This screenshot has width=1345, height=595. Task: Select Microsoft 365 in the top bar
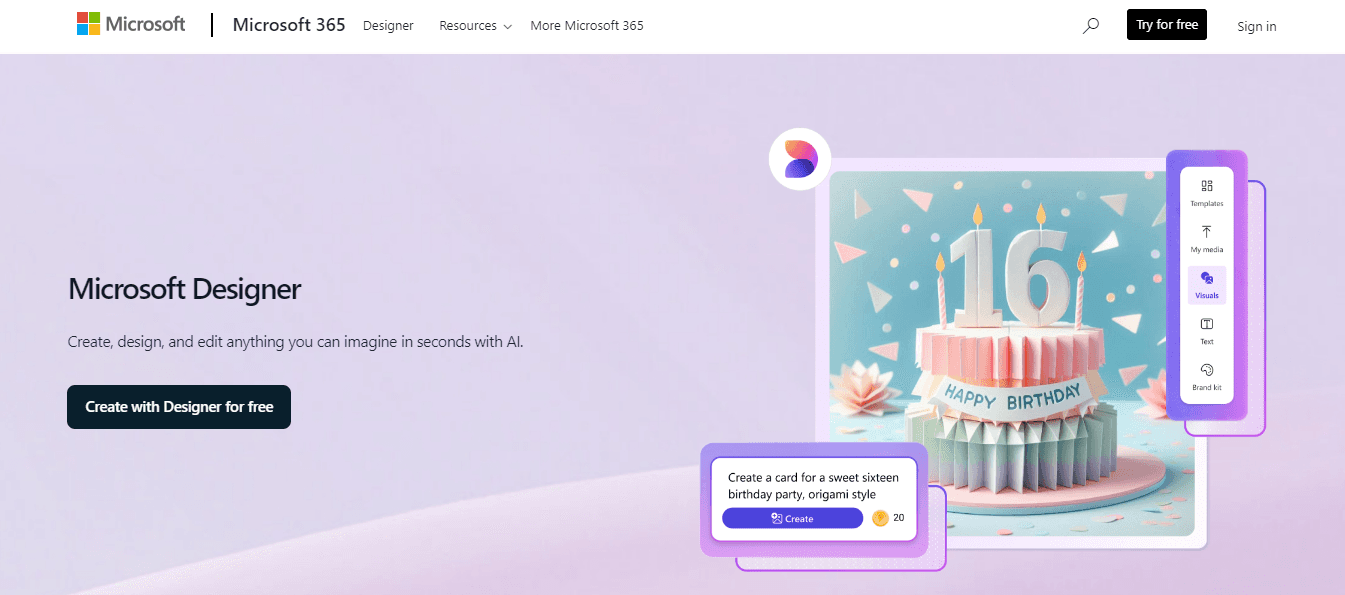pyautogui.click(x=288, y=24)
